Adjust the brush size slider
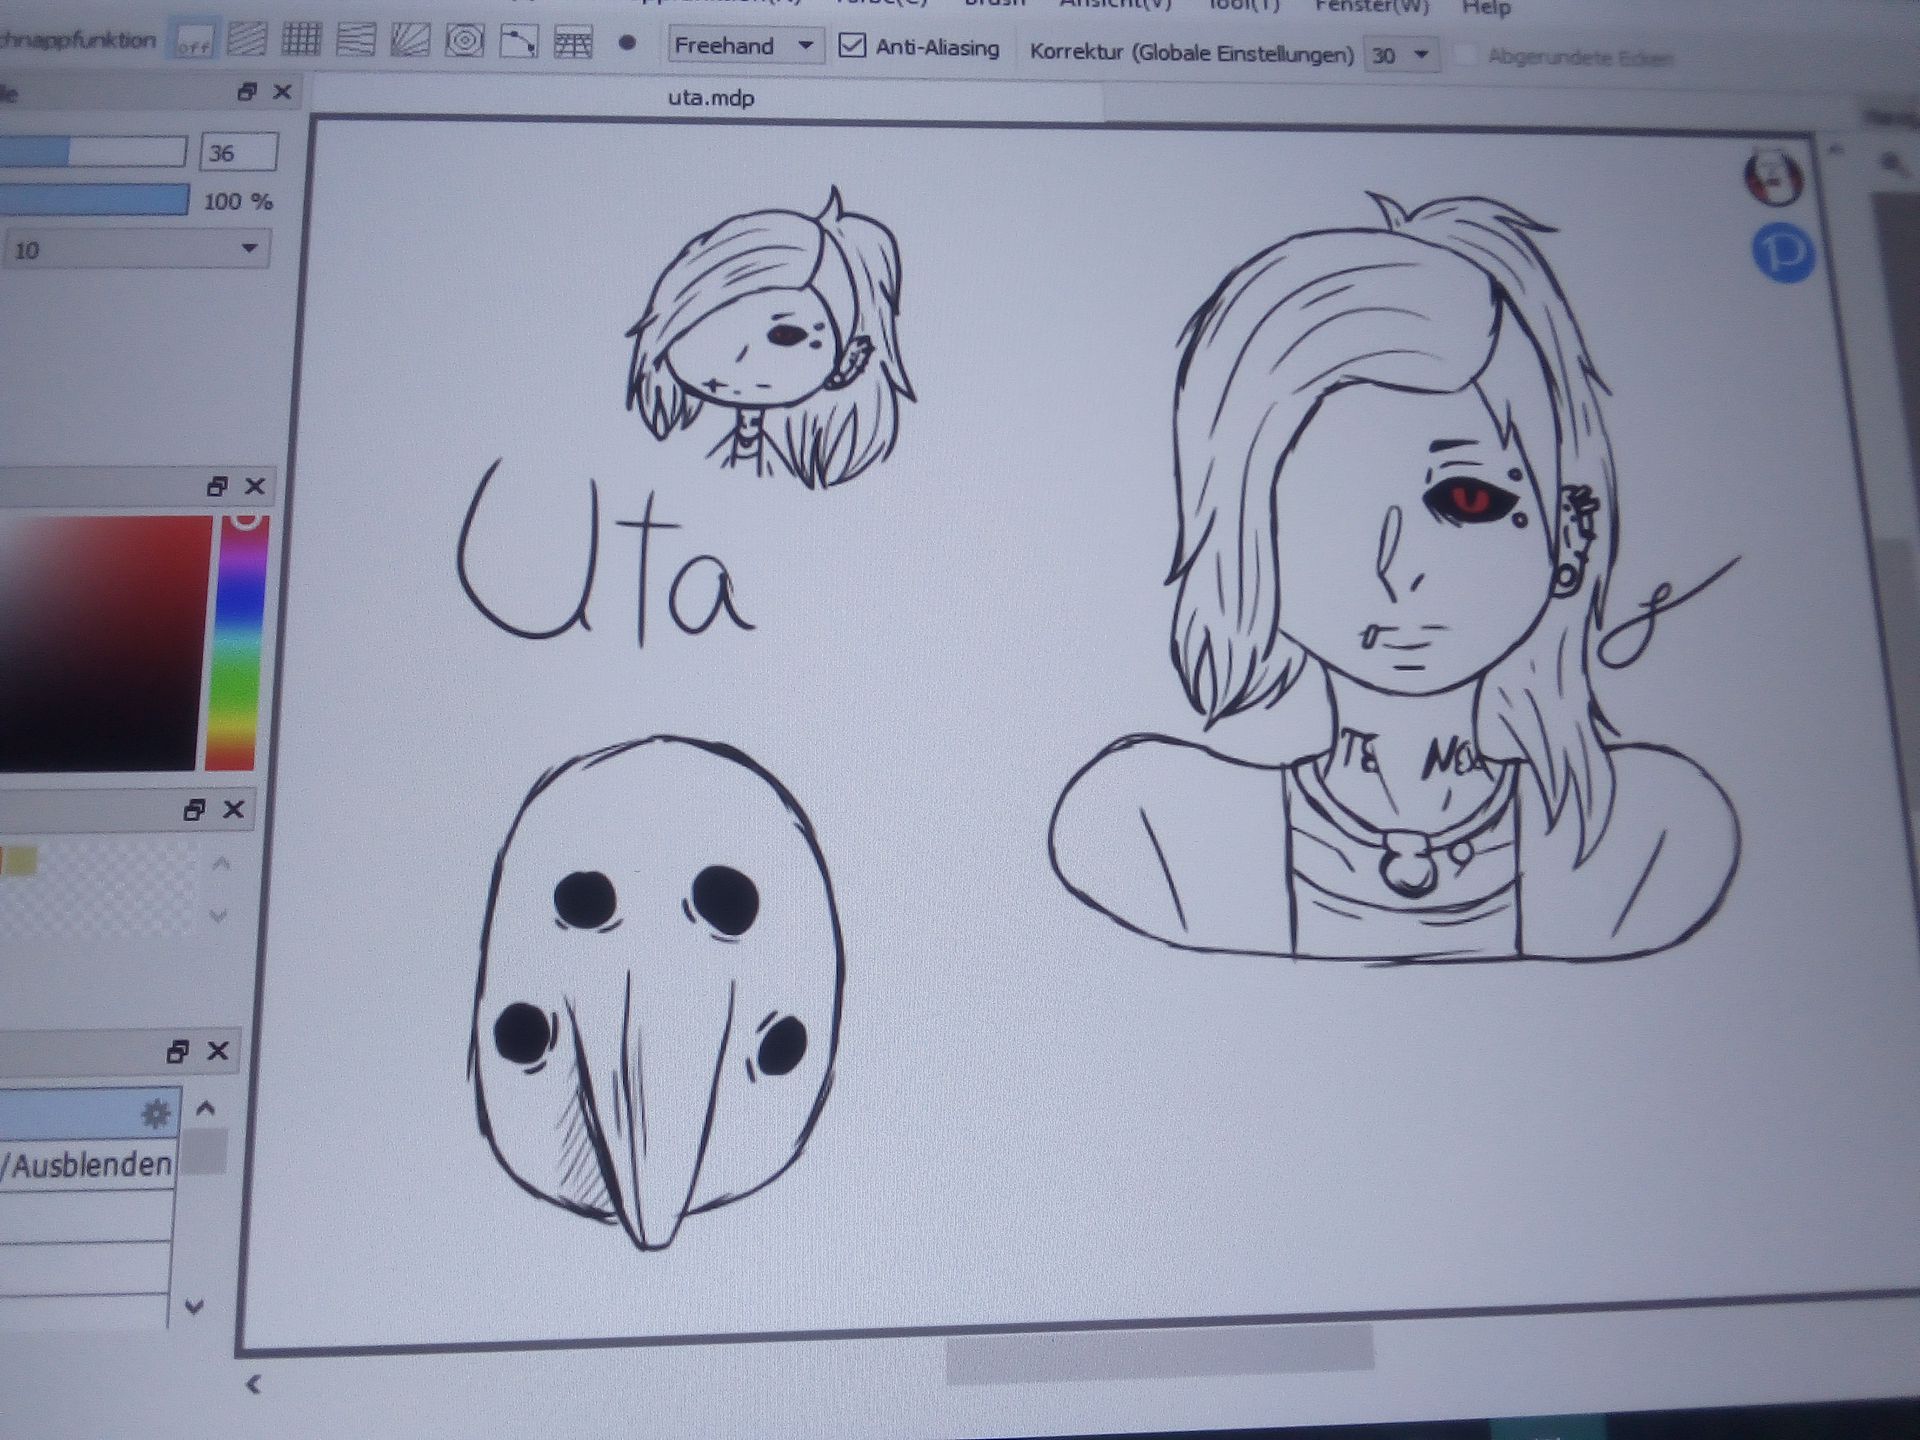This screenshot has height=1440, width=1920. pos(93,152)
